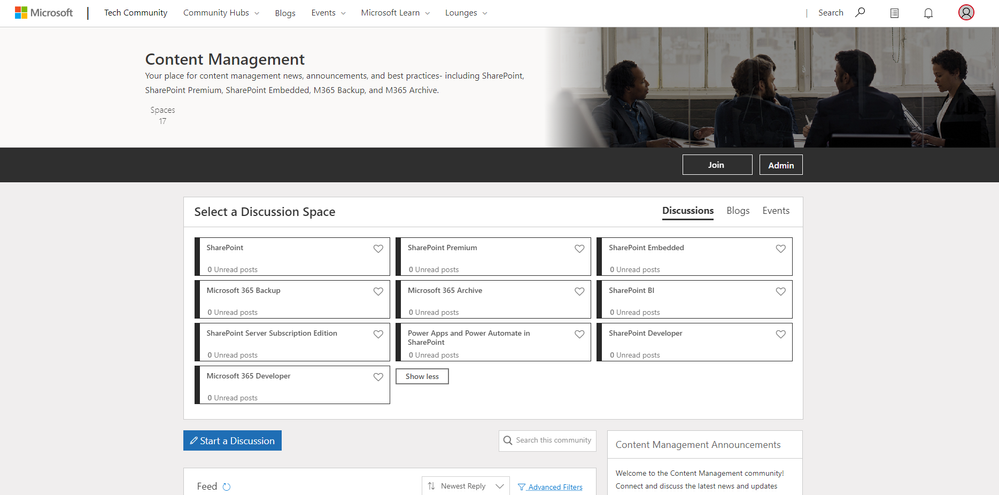Image resolution: width=999 pixels, height=495 pixels.
Task: Open the Microsoft 365 Backup space
Action: 292,299
